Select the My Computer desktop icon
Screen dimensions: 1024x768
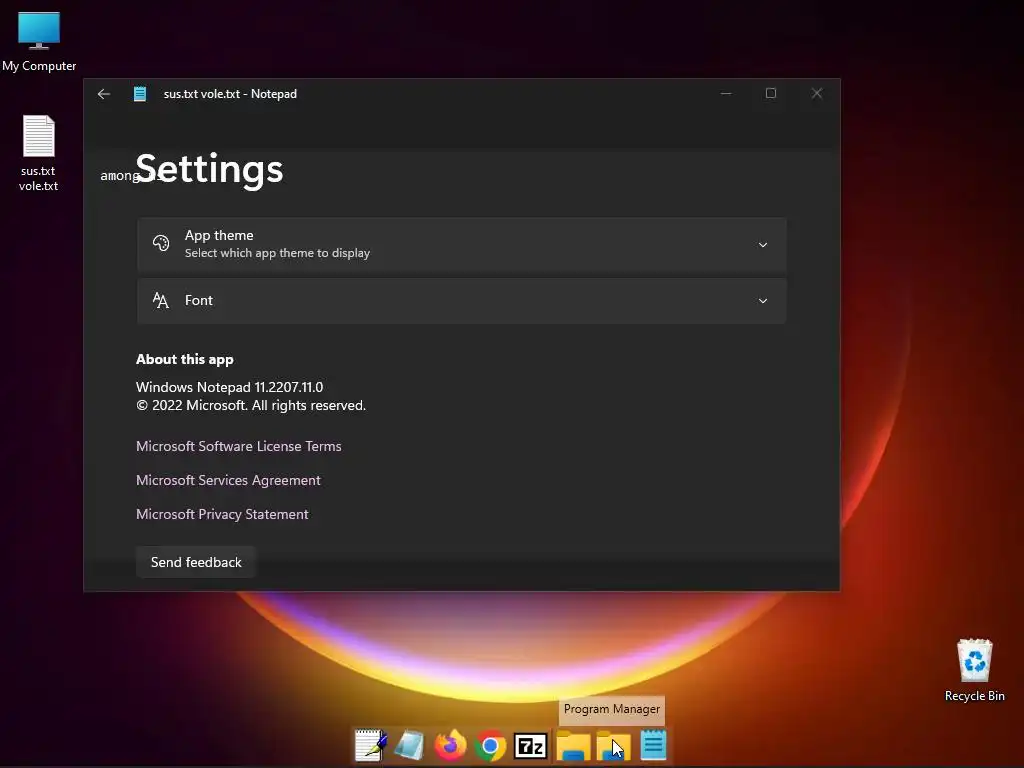(39, 42)
